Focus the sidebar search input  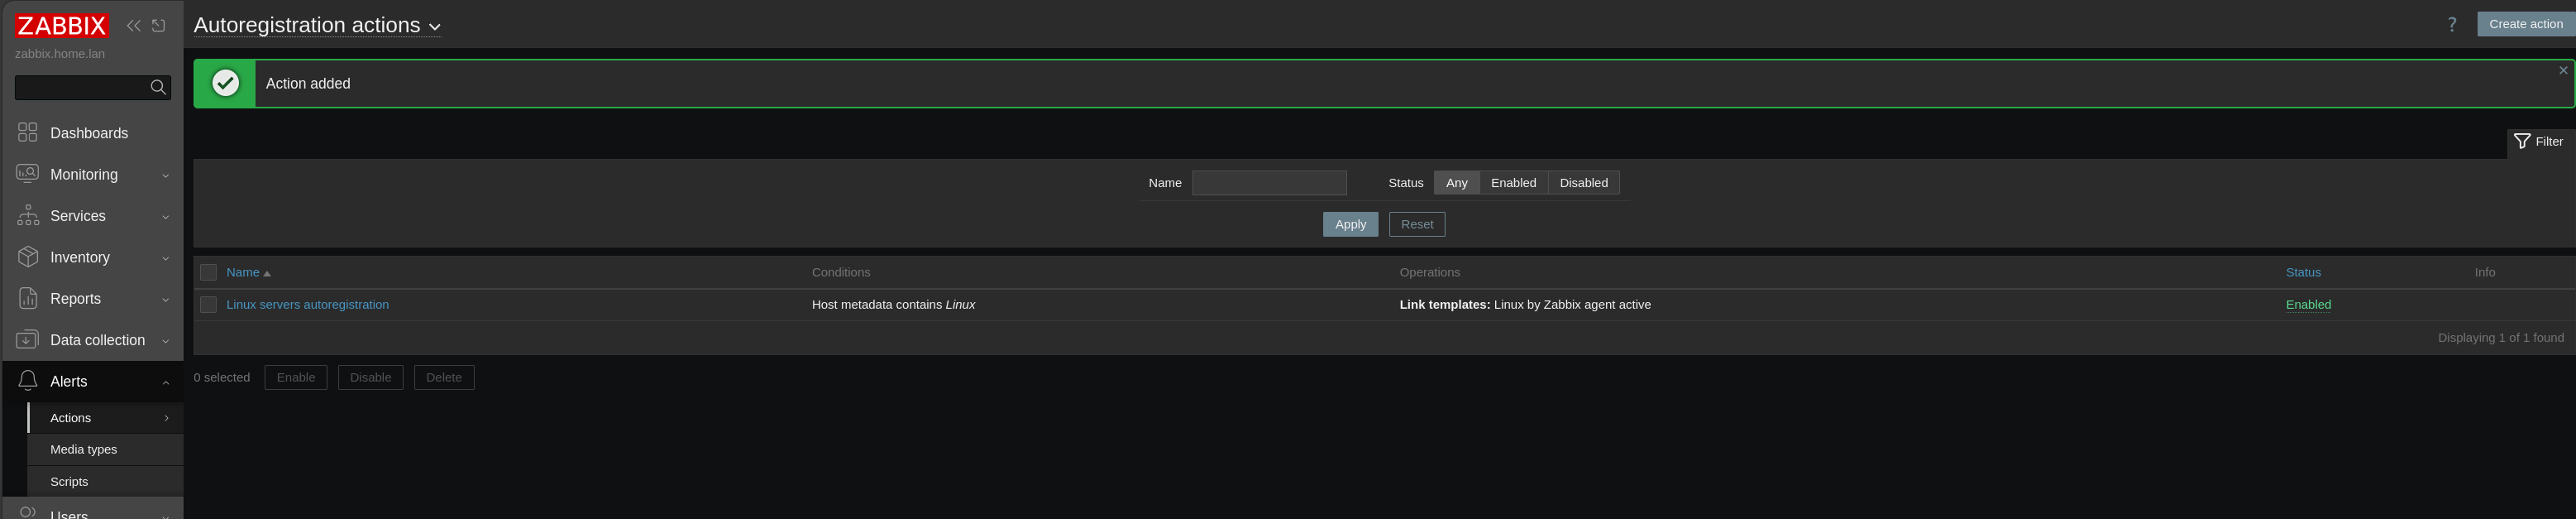[x=82, y=87]
